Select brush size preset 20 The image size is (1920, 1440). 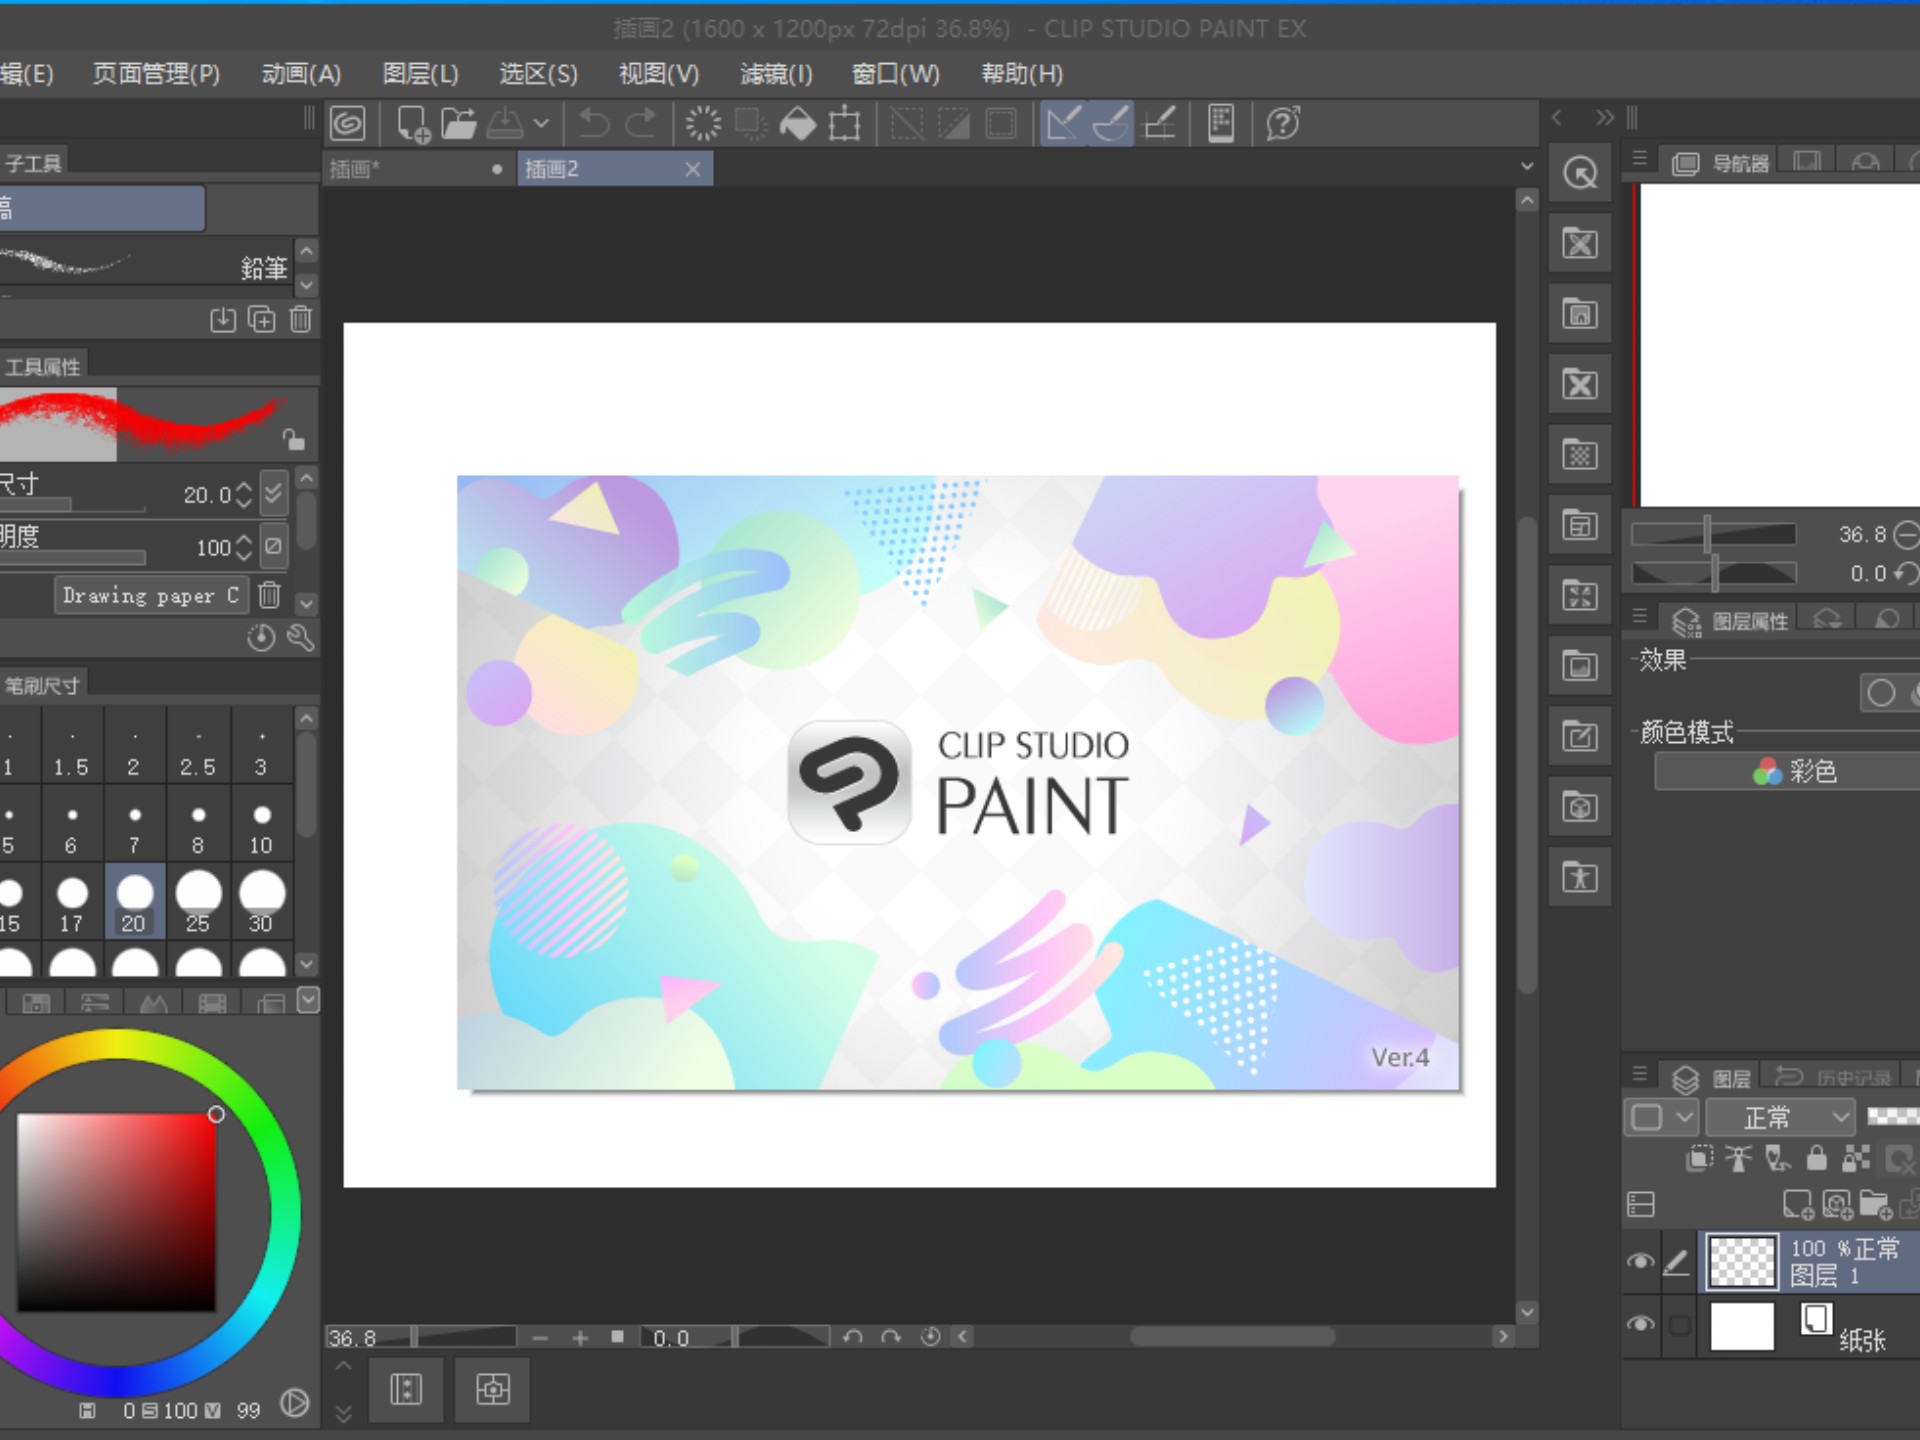click(134, 901)
